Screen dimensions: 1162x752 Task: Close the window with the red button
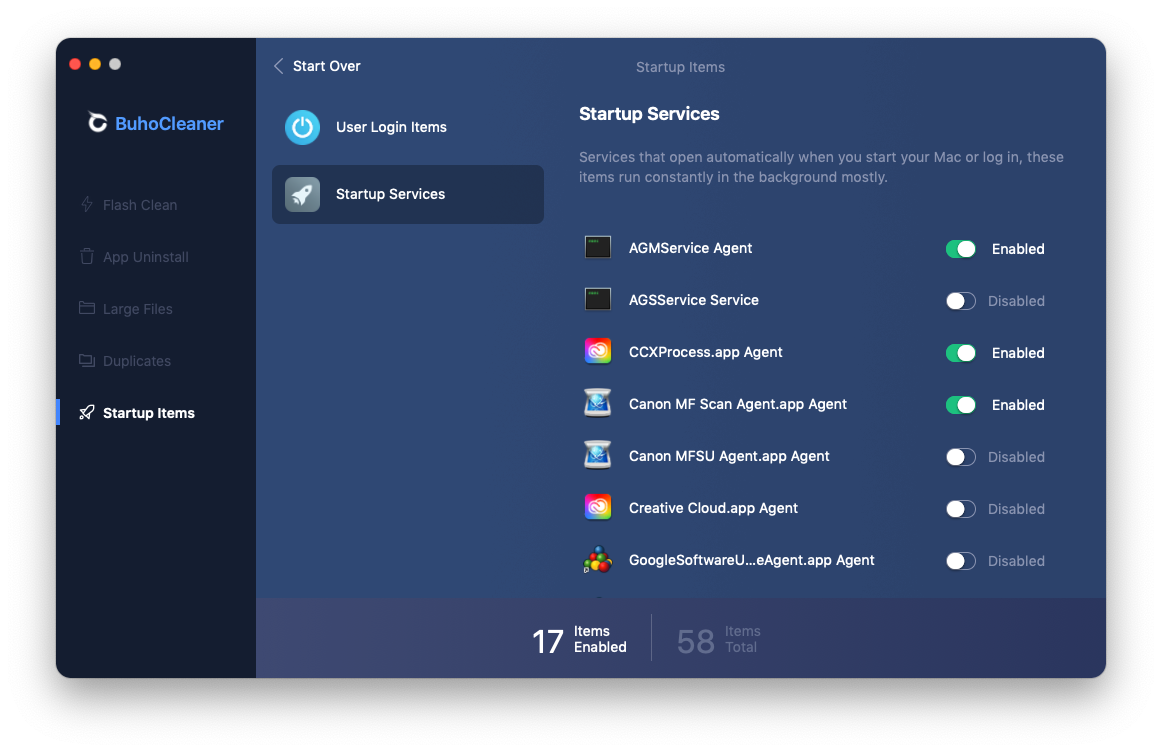(x=75, y=64)
